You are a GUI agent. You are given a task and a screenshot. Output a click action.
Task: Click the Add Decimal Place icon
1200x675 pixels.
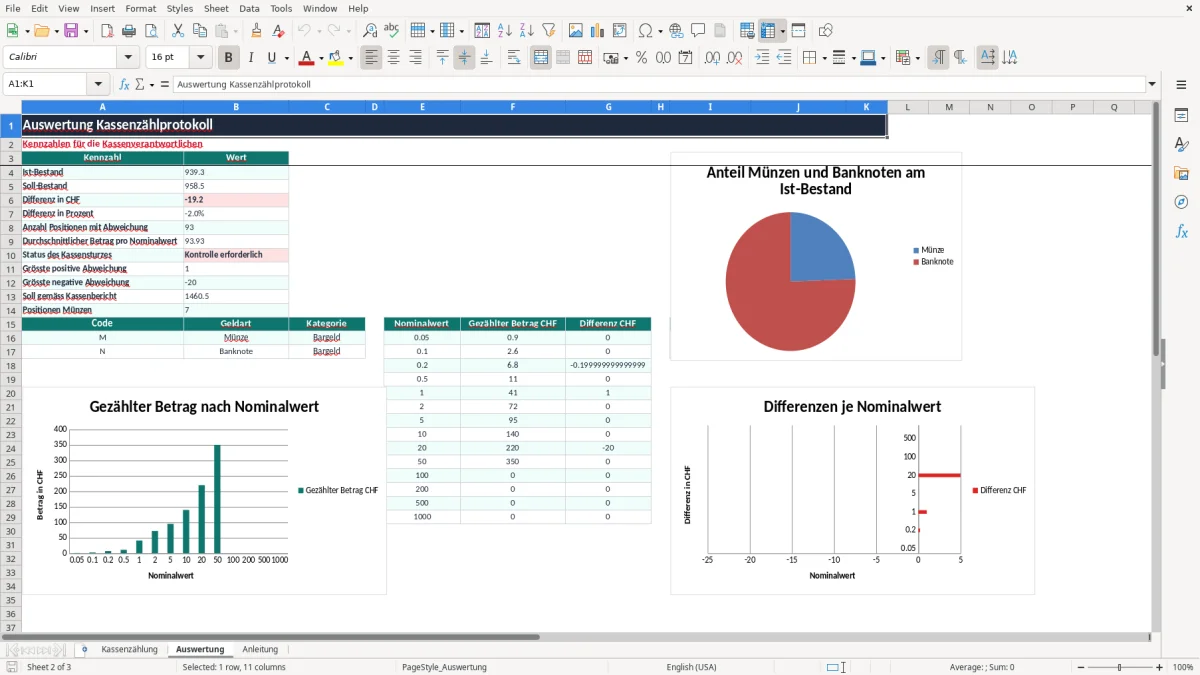click(x=713, y=58)
